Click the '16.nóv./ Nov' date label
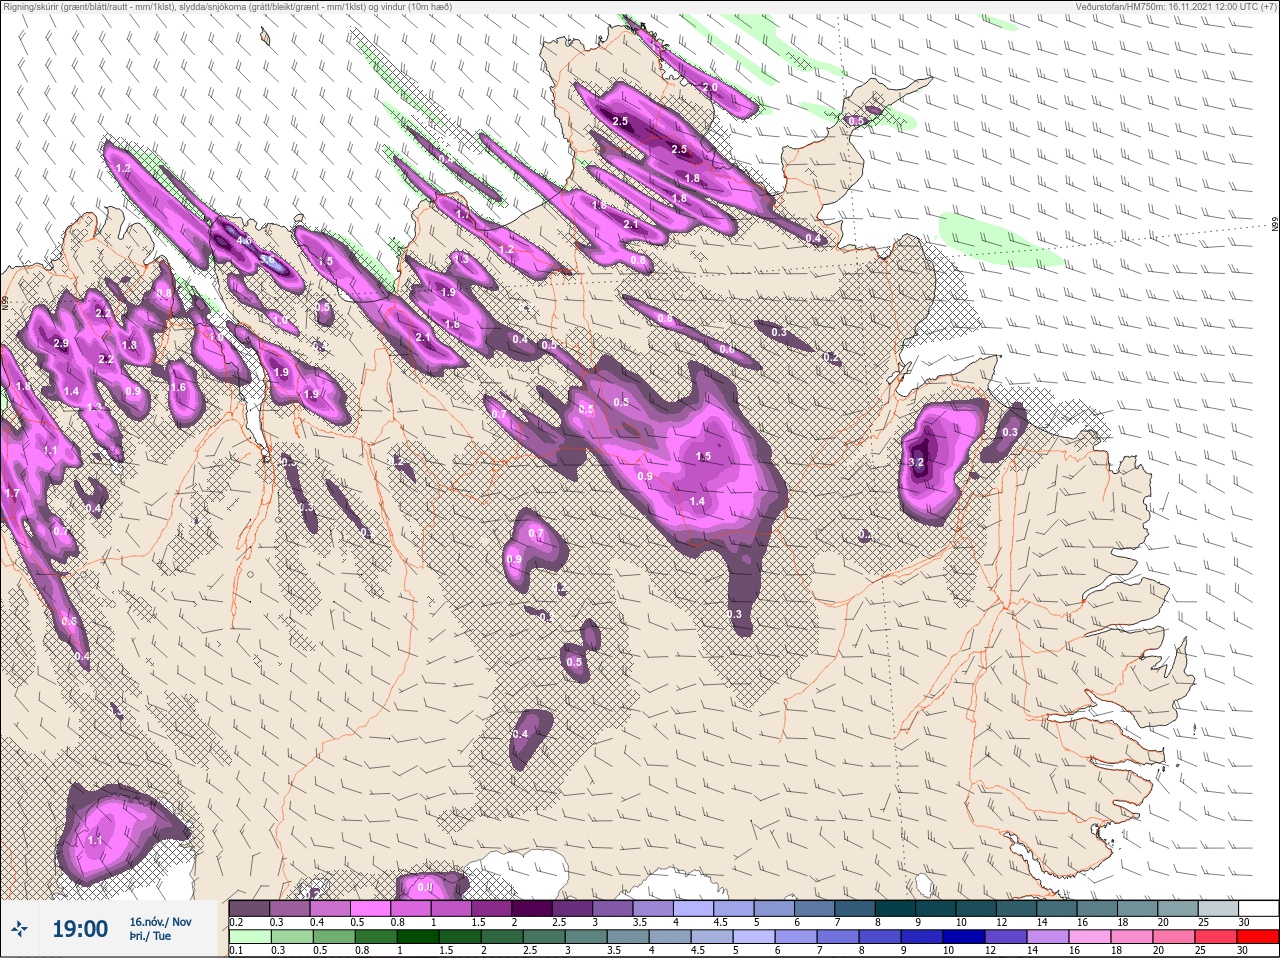The height and width of the screenshot is (958, 1280). click(160, 921)
